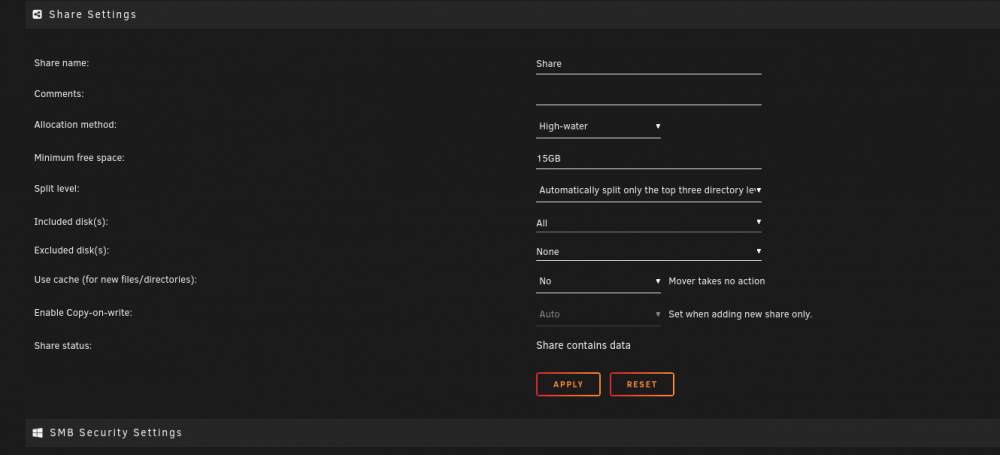Click the Allocation method label for help
The image size is (1000, 455).
(75, 125)
